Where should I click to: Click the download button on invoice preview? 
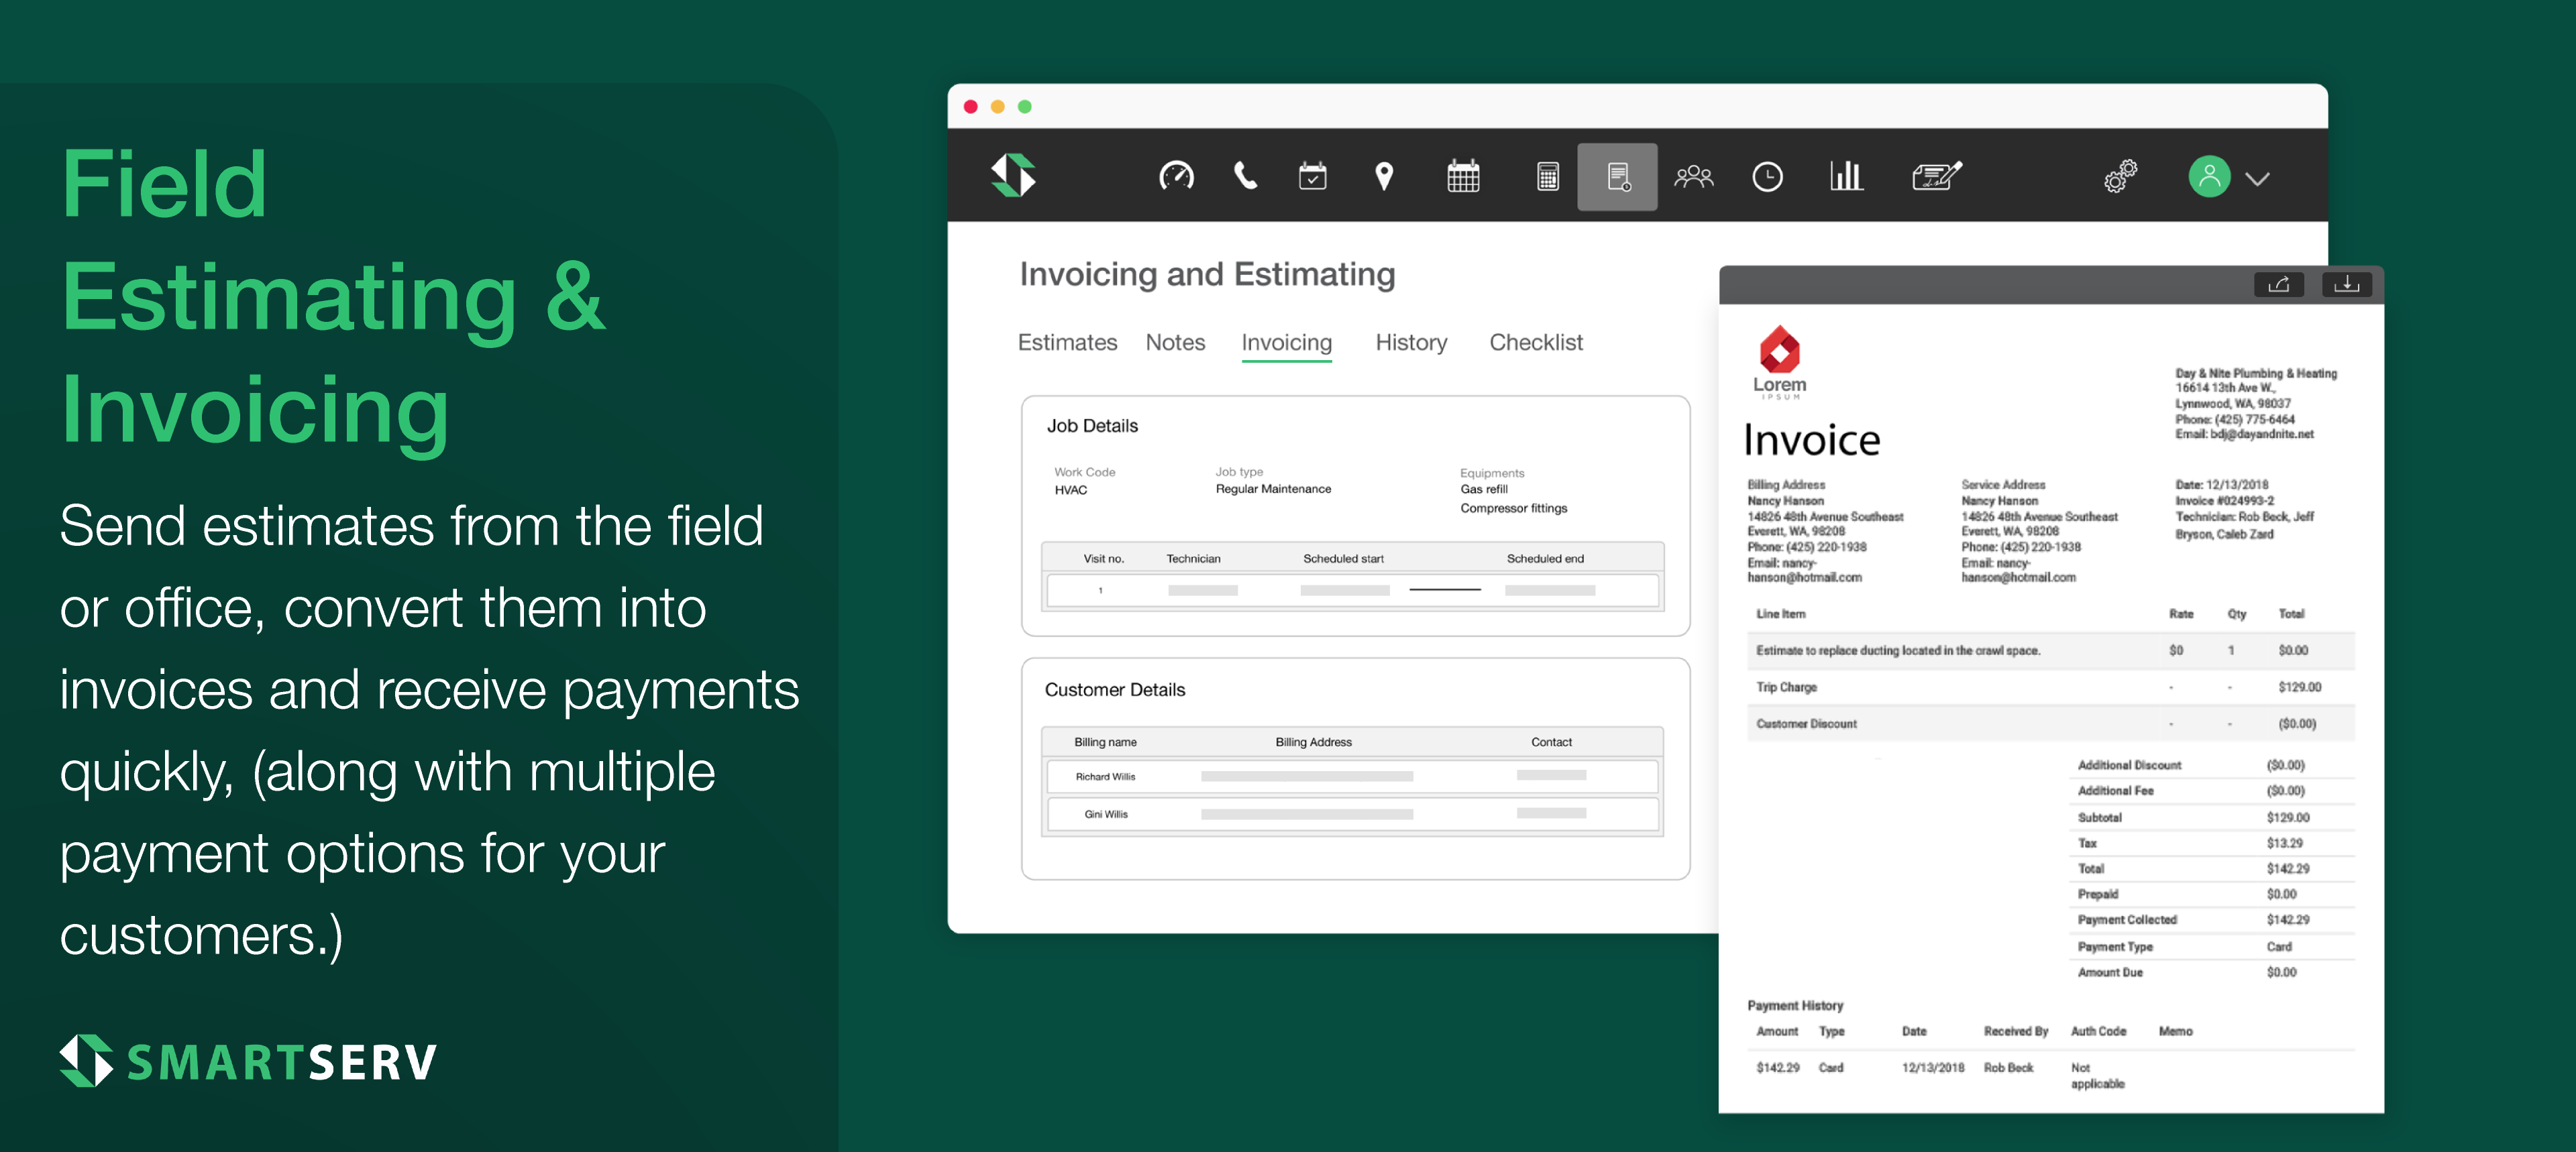2346,285
